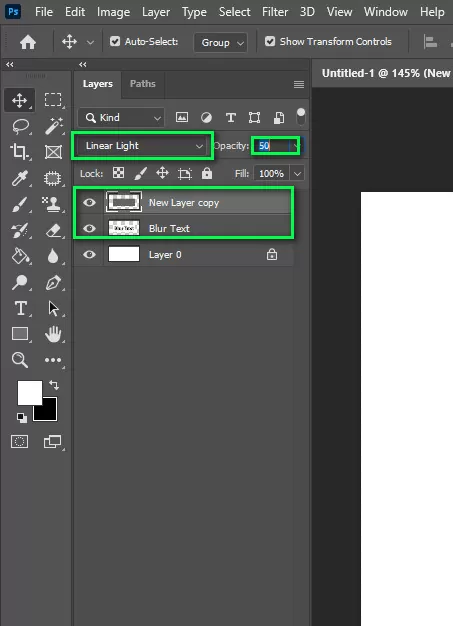The image size is (453, 626).
Task: Click the Opacity value field
Action: point(271,146)
